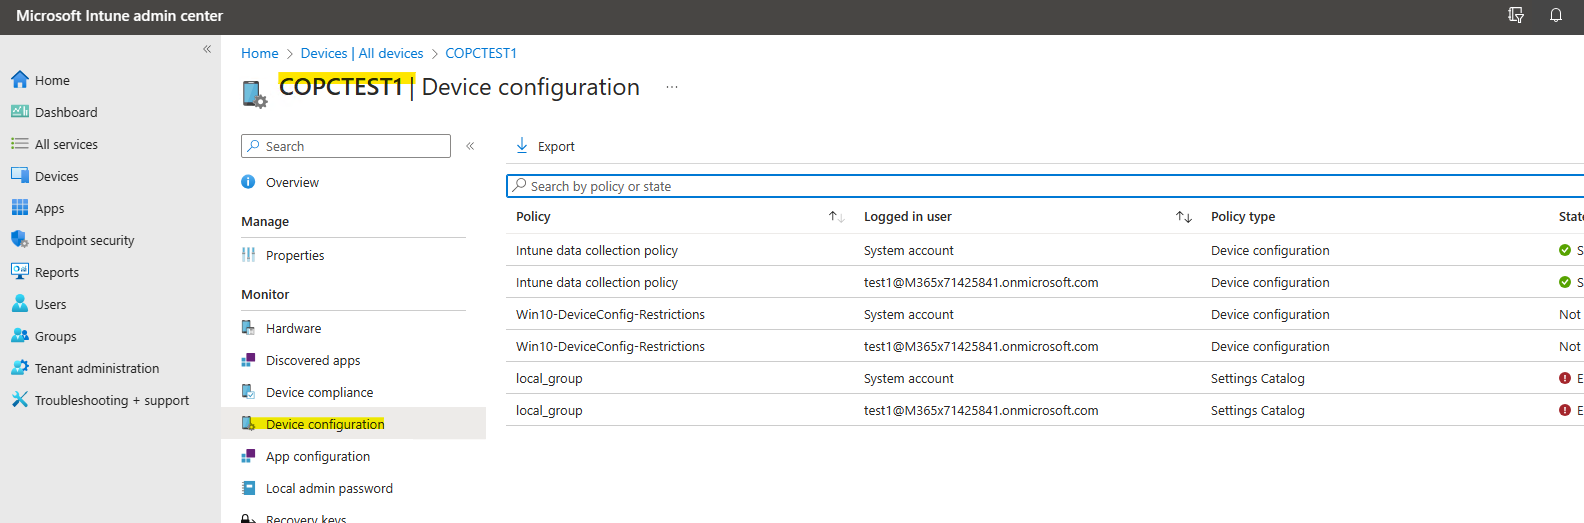Image resolution: width=1584 pixels, height=523 pixels.
Task: Click the error status icon in local_group System row
Action: pyautogui.click(x=1565, y=378)
